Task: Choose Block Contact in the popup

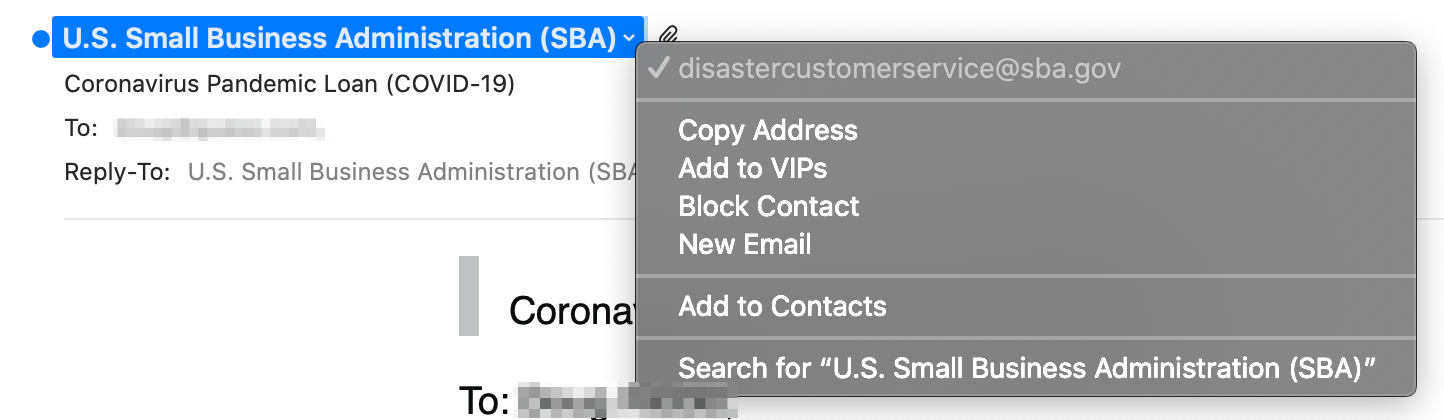Action: pyautogui.click(x=769, y=206)
